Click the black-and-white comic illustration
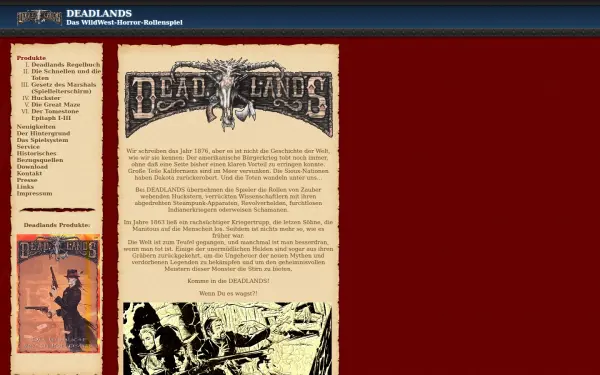Image resolution: width=600 pixels, height=375 pixels. pos(227,339)
